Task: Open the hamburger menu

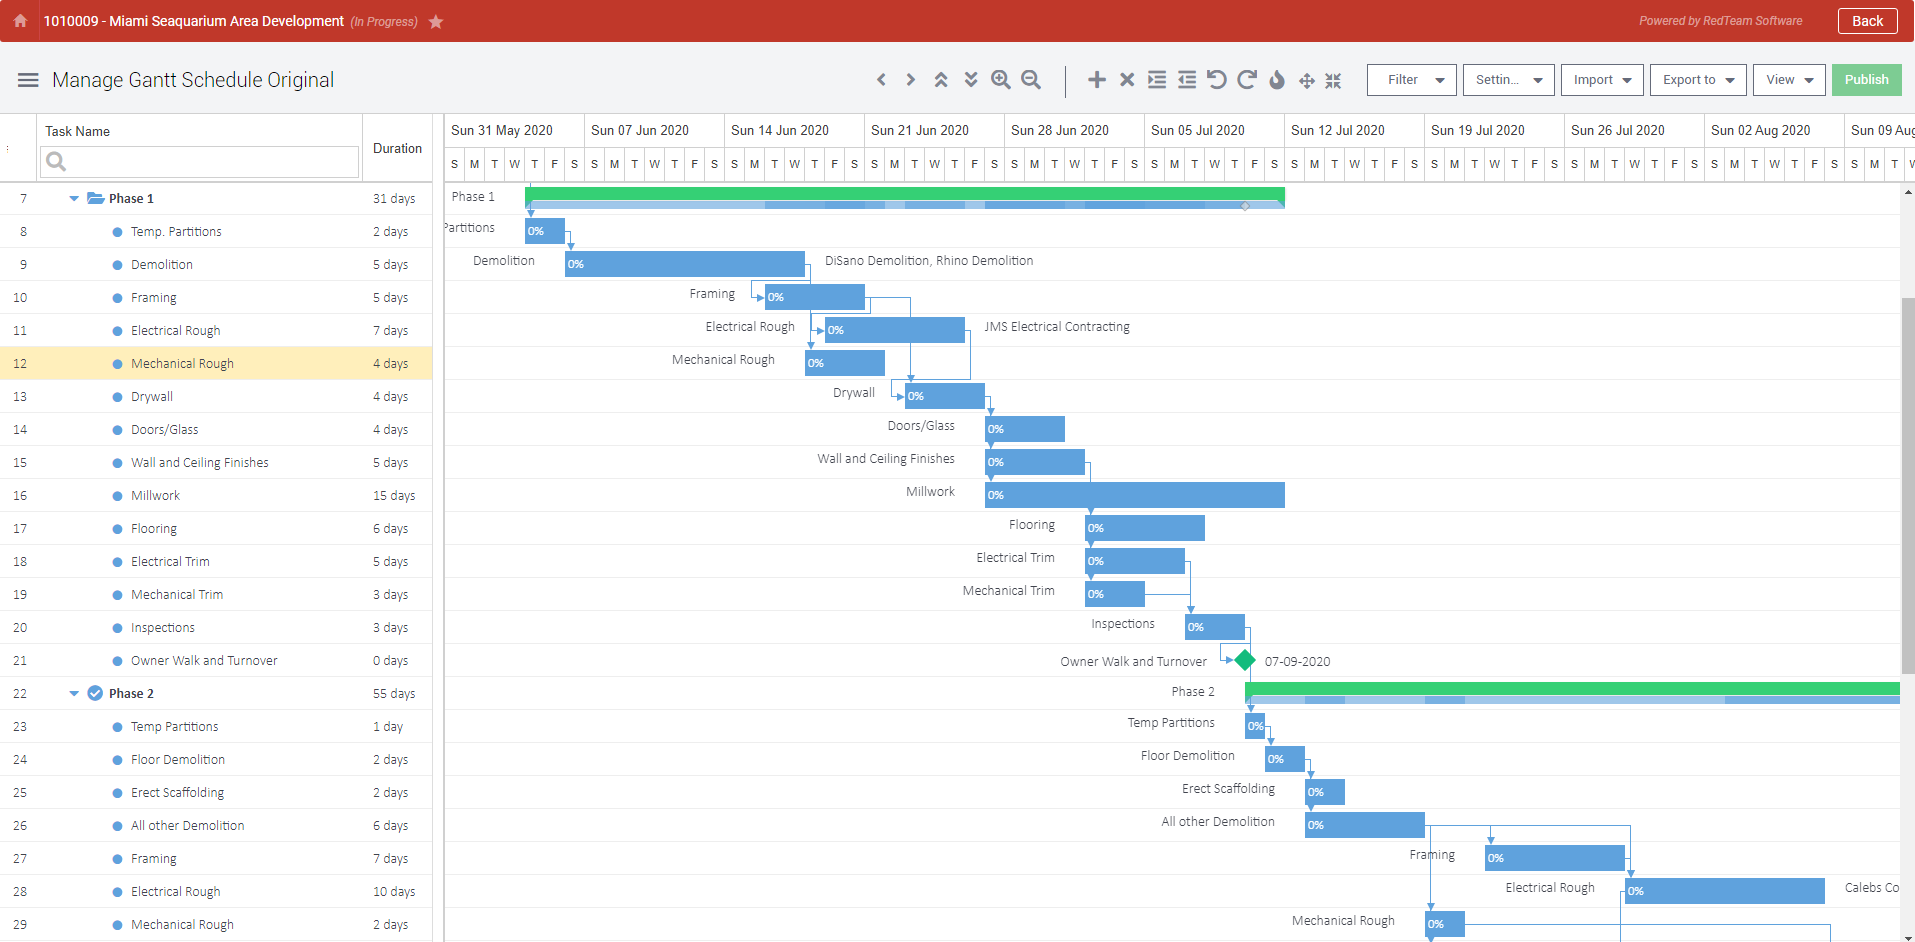Action: coord(28,80)
